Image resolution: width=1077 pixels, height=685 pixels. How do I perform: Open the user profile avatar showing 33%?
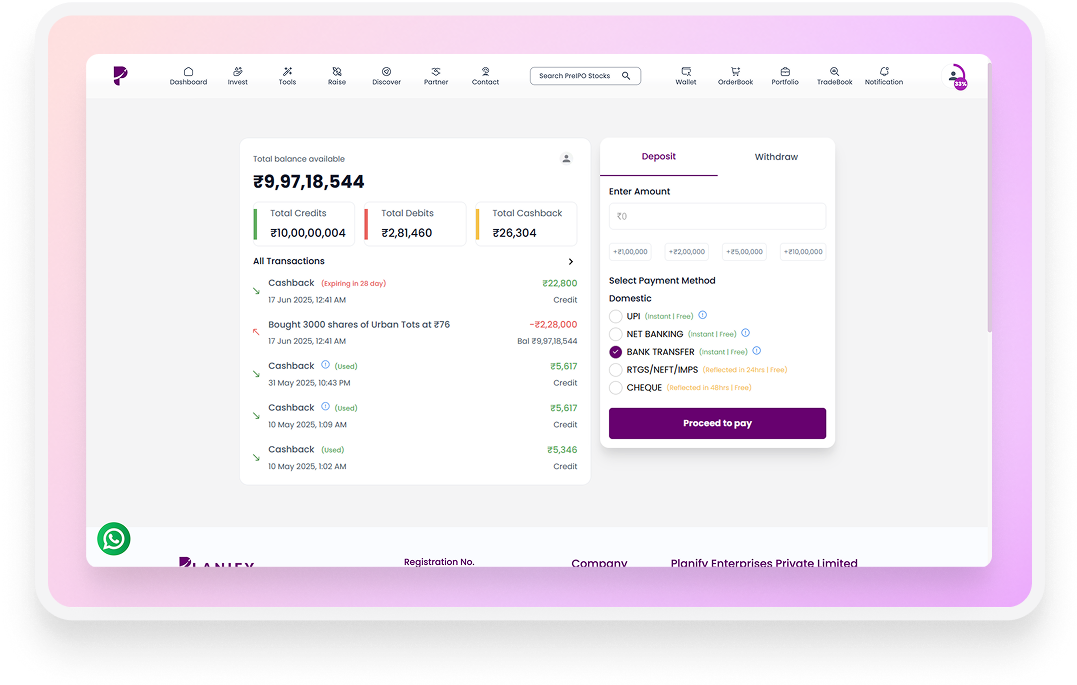coord(955,76)
